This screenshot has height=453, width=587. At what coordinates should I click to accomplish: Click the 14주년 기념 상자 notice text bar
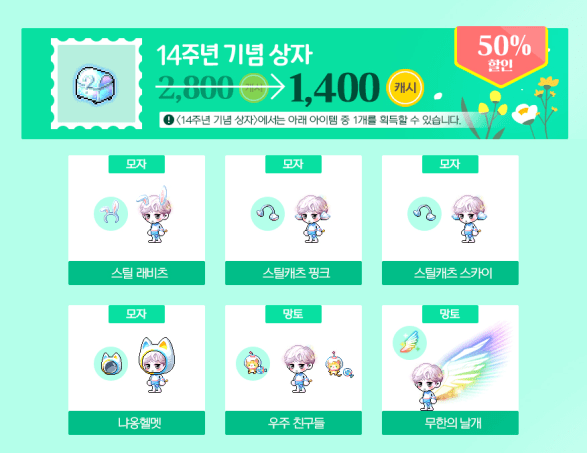[x=313, y=120]
